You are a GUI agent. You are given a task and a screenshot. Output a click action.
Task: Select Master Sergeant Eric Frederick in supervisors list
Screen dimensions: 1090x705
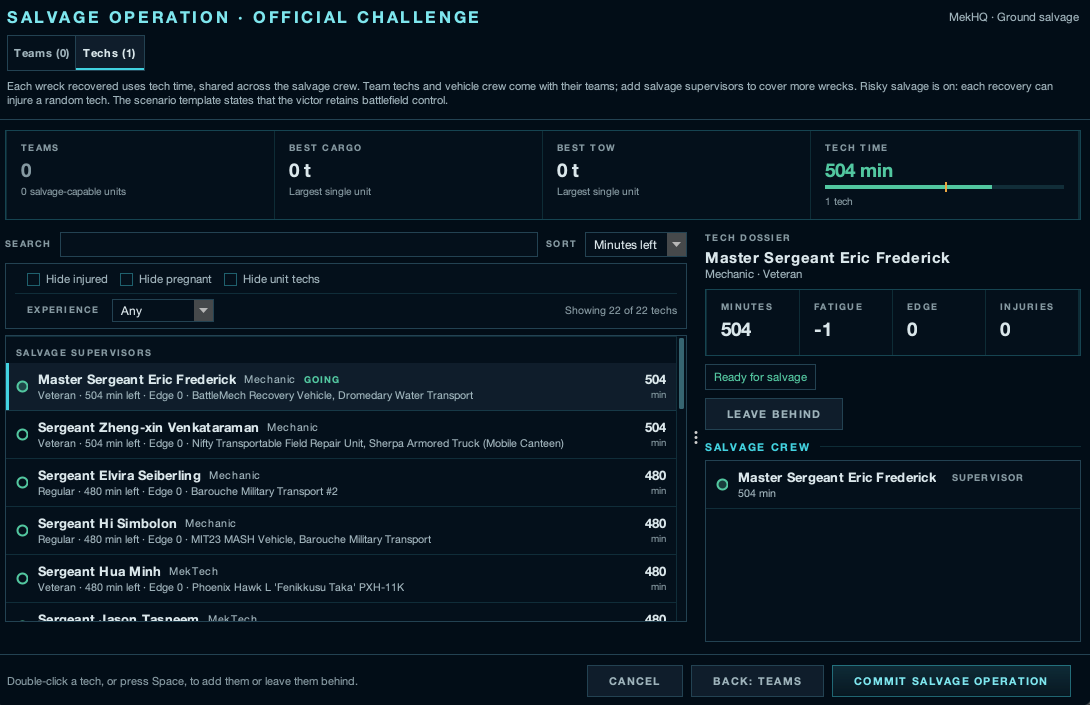pos(137,380)
